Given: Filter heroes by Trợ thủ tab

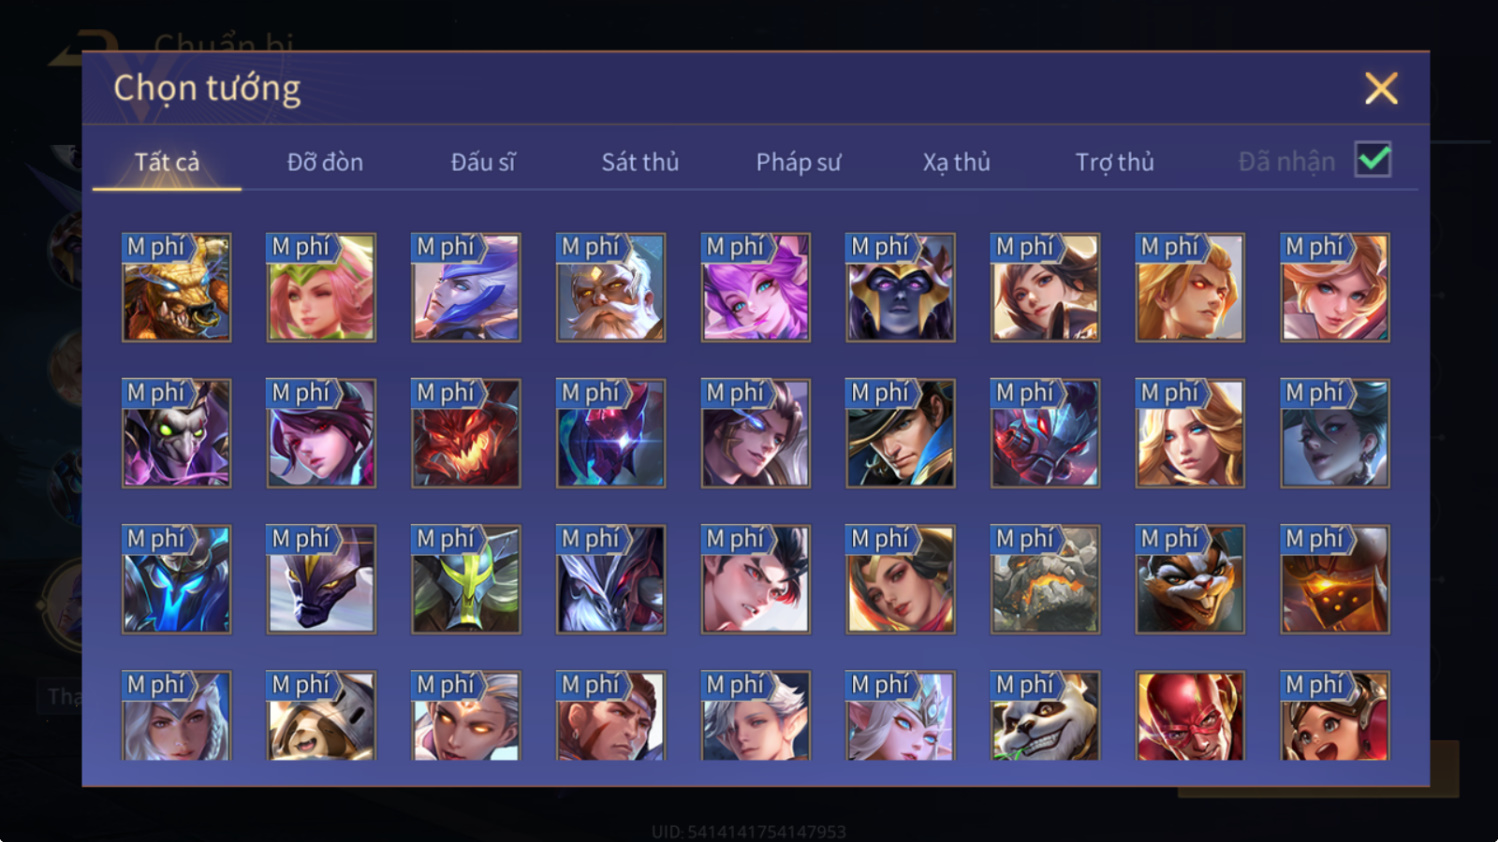Looking at the screenshot, I should (x=1114, y=162).
